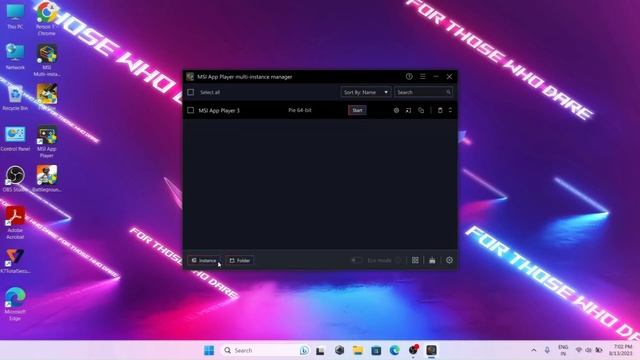
Task: Select the Microsoft Edge desktop shortcut
Action: tap(15, 304)
